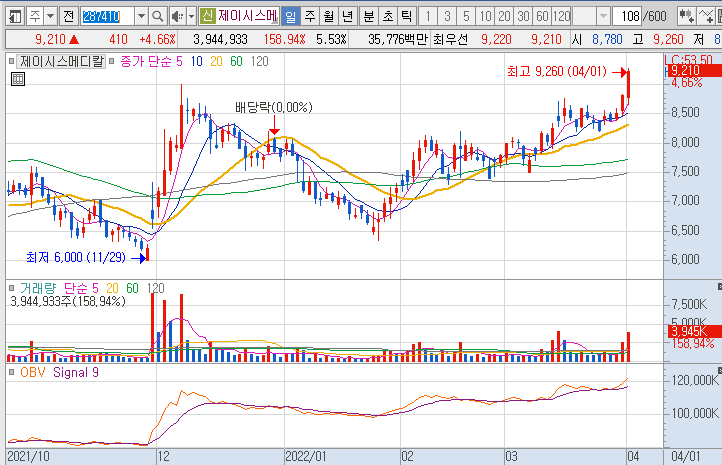Open stock code history dropdown arrow
The width and height of the screenshot is (722, 465).
(x=141, y=17)
